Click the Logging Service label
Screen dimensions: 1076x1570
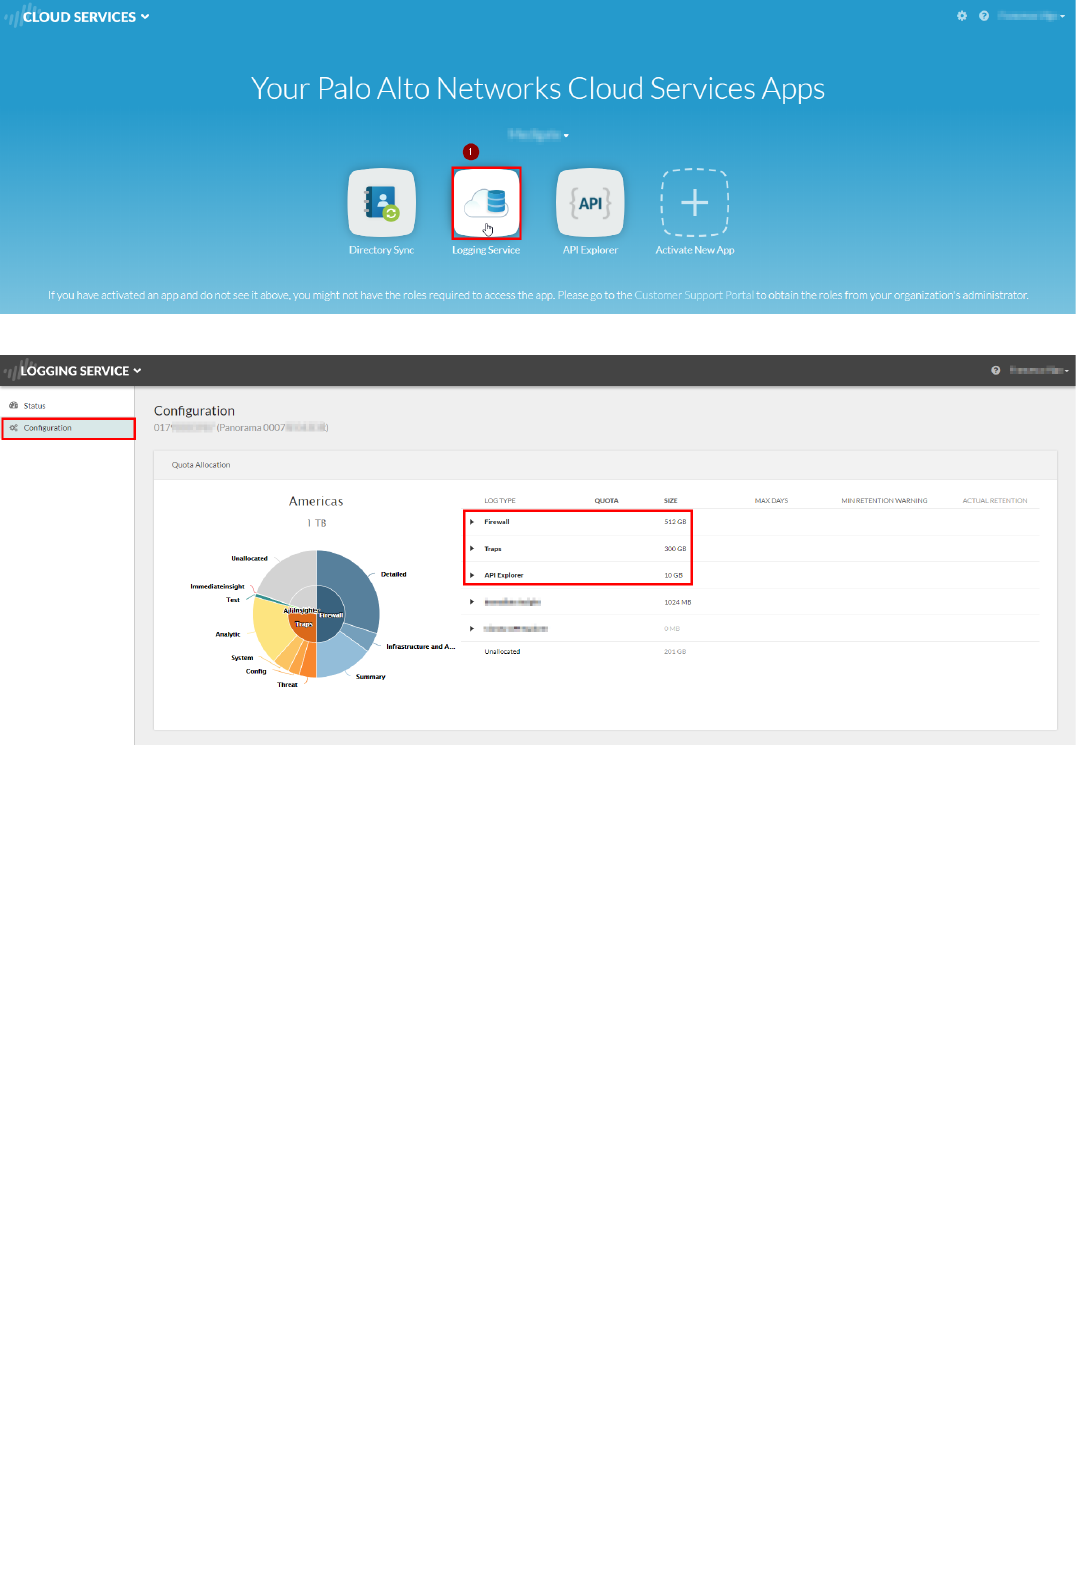486,250
